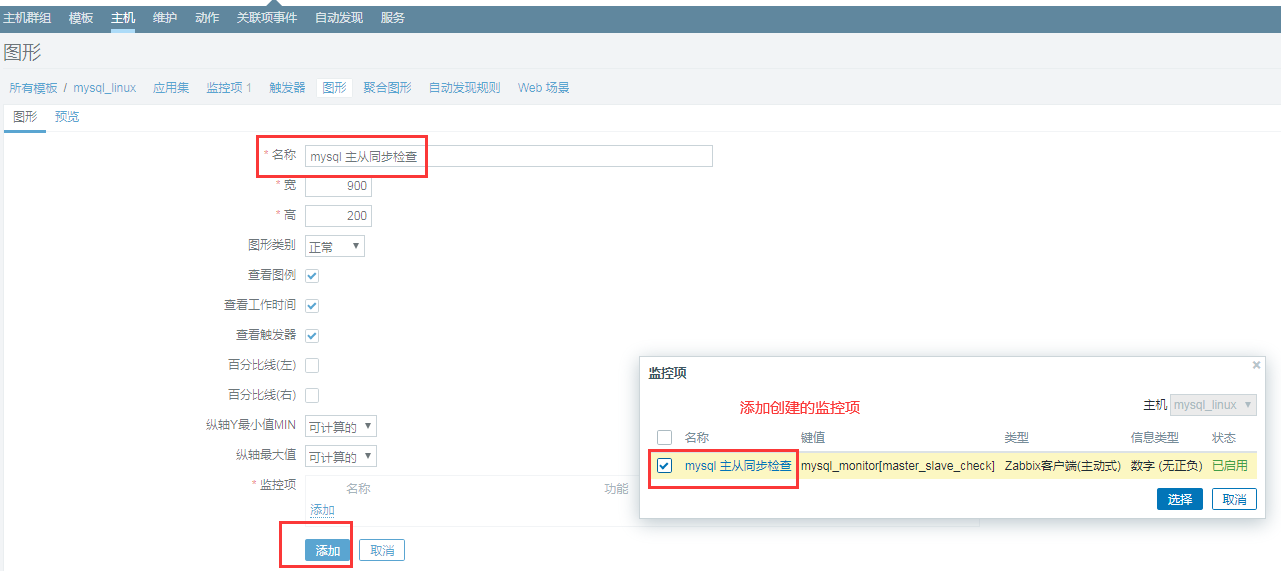Viewport: 1281px width, 571px height.
Task: Enable 百分比线(左) checkbox
Action: click(312, 366)
